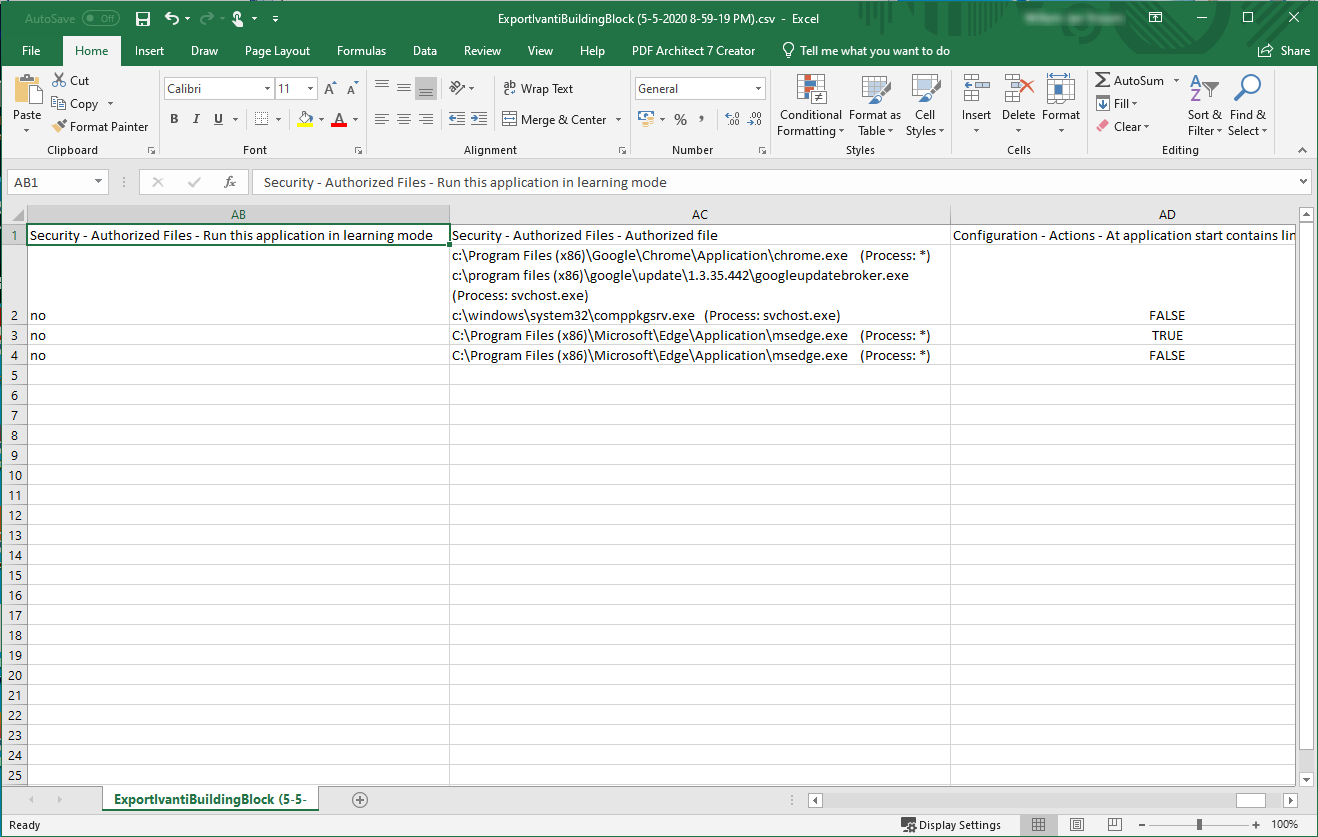
Task: Click the Save icon in title bar
Action: click(143, 19)
